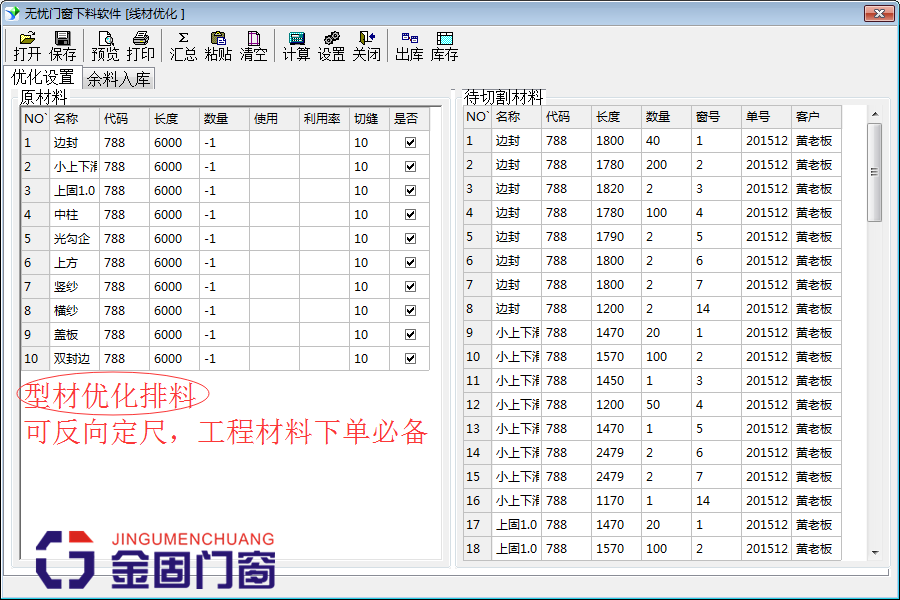Select the 优化设置 tab
The height and width of the screenshot is (600, 900).
[44, 77]
